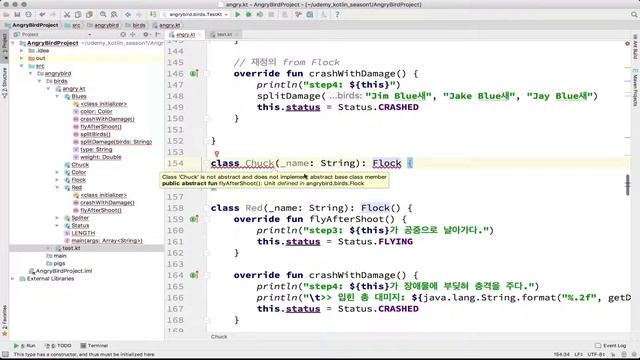Click the Collapse All icon in Project panel
The width and height of the screenshot is (640, 360).
click(x=133, y=35)
